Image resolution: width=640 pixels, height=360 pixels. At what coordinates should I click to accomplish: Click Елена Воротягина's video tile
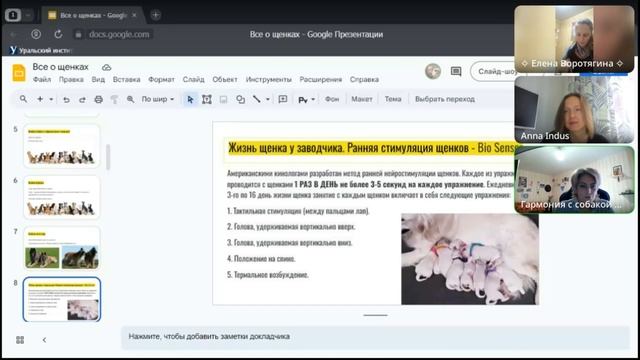point(574,39)
